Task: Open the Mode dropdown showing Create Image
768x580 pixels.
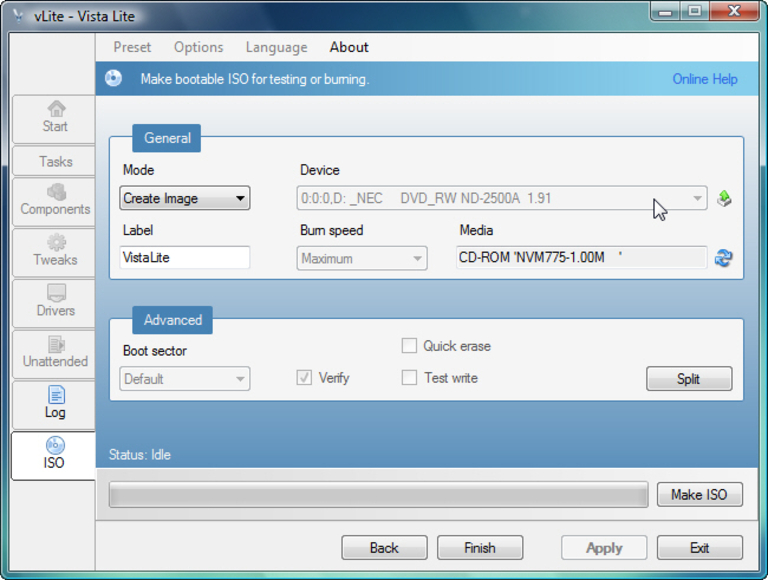Action: click(x=185, y=198)
